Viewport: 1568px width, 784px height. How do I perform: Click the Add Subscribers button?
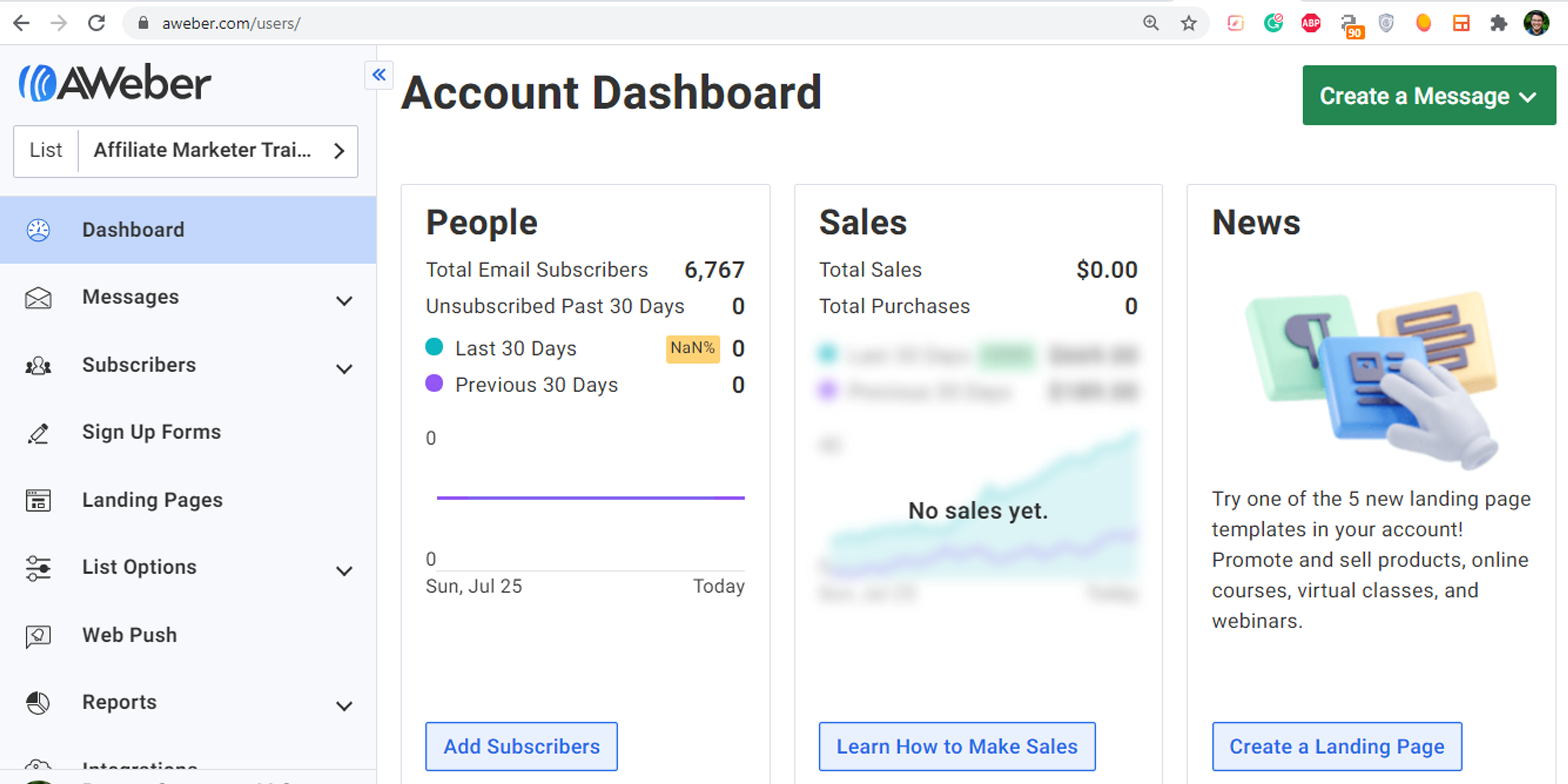[x=521, y=747]
